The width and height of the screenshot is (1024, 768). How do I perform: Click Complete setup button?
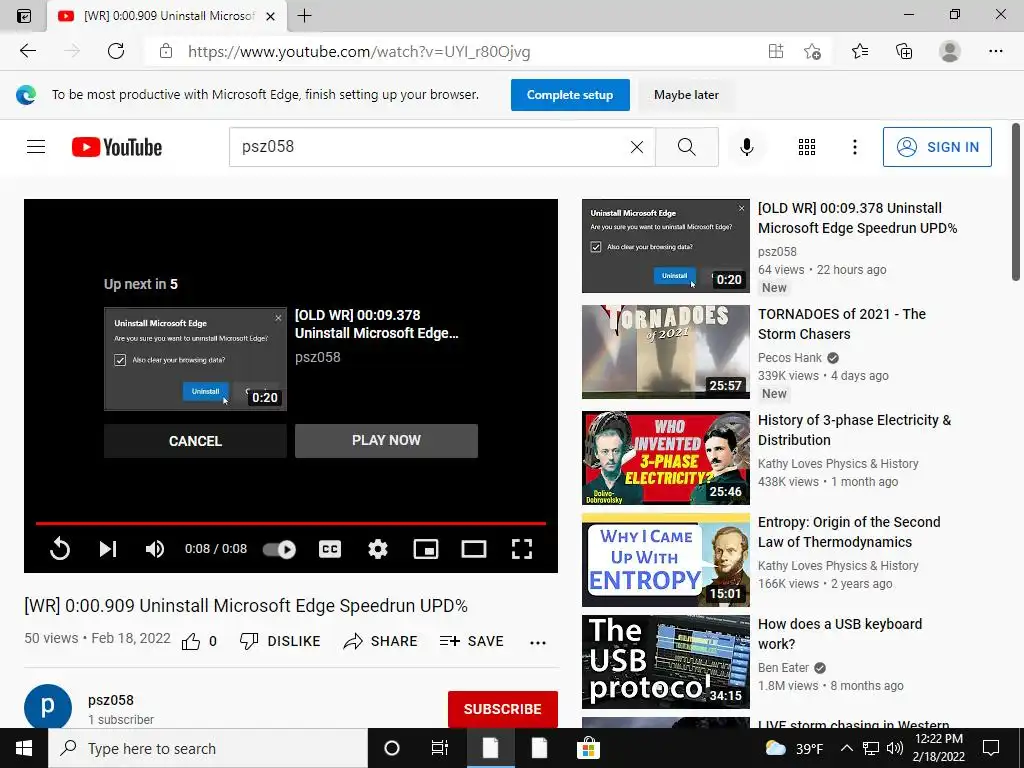(570, 95)
